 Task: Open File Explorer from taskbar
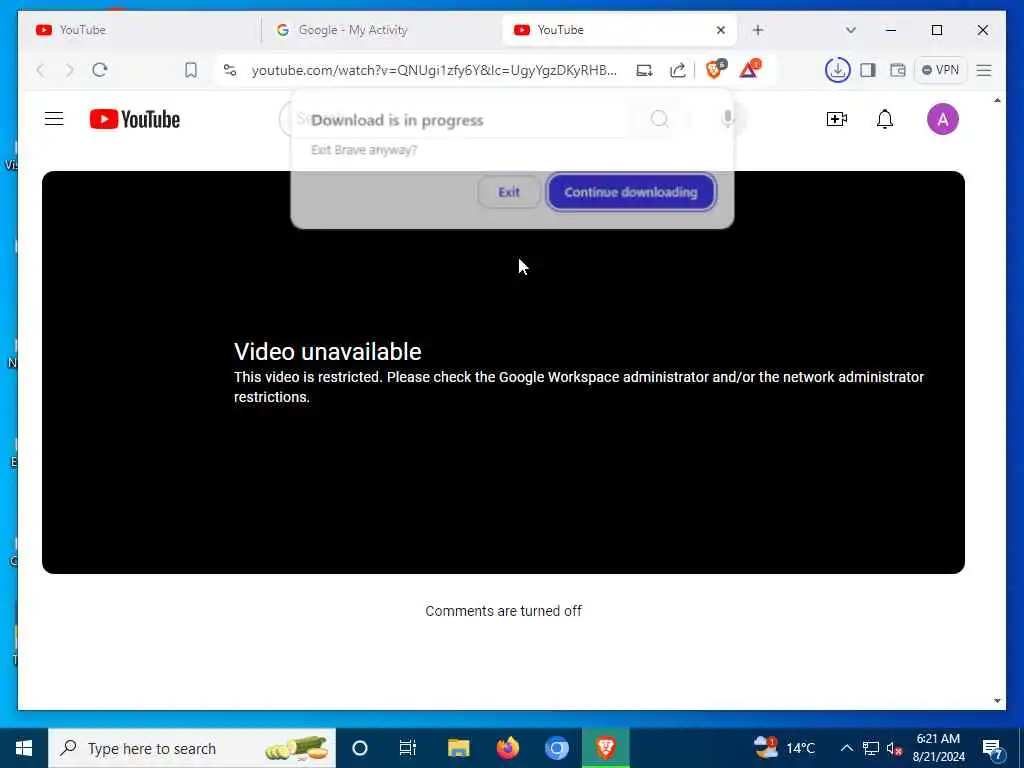(x=458, y=748)
